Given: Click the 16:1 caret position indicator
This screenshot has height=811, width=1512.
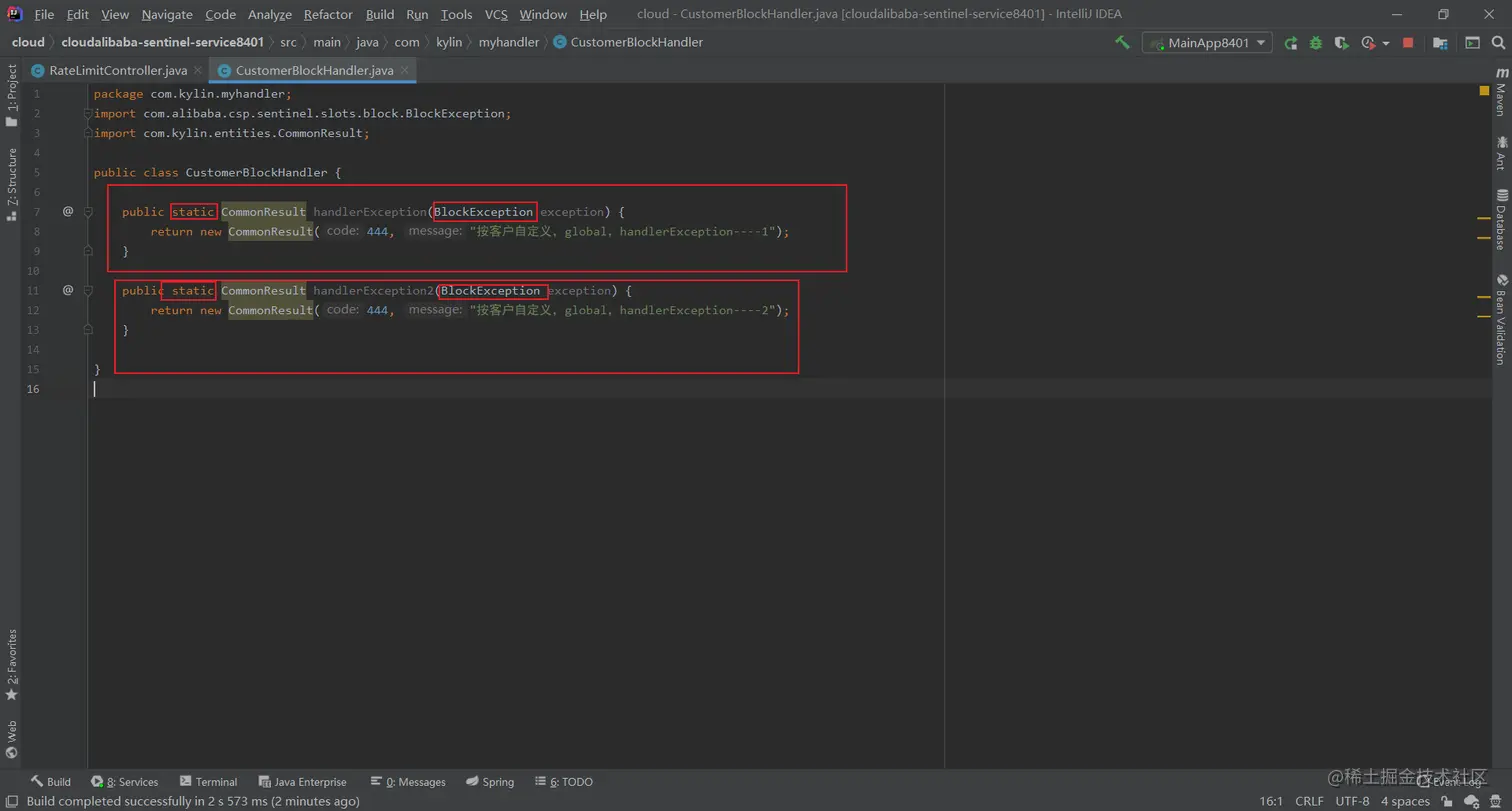Looking at the screenshot, I should pos(1271,801).
